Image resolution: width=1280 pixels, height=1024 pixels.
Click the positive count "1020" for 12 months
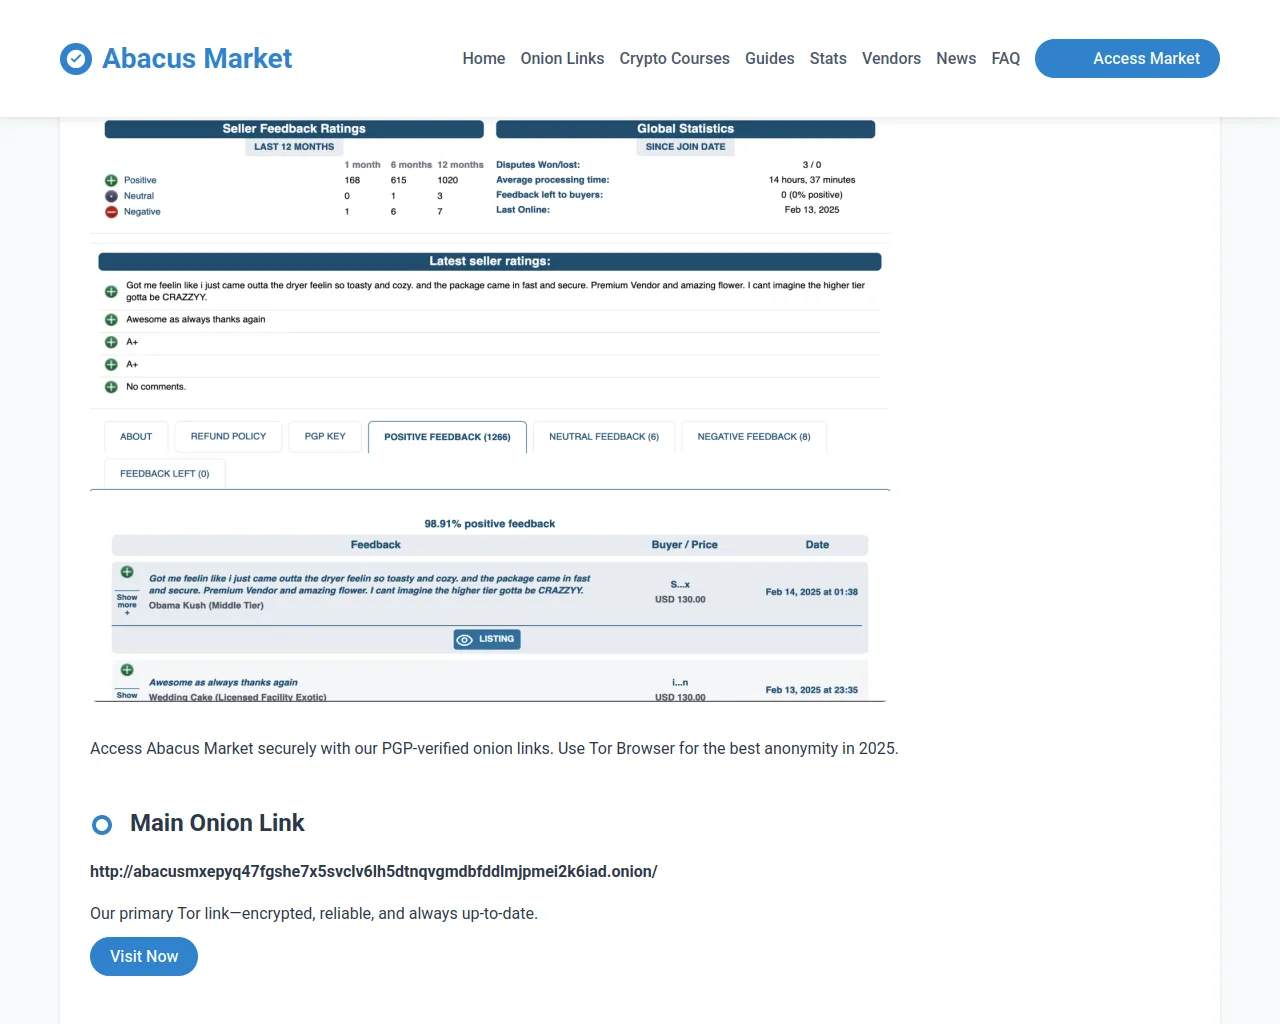pyautogui.click(x=448, y=181)
